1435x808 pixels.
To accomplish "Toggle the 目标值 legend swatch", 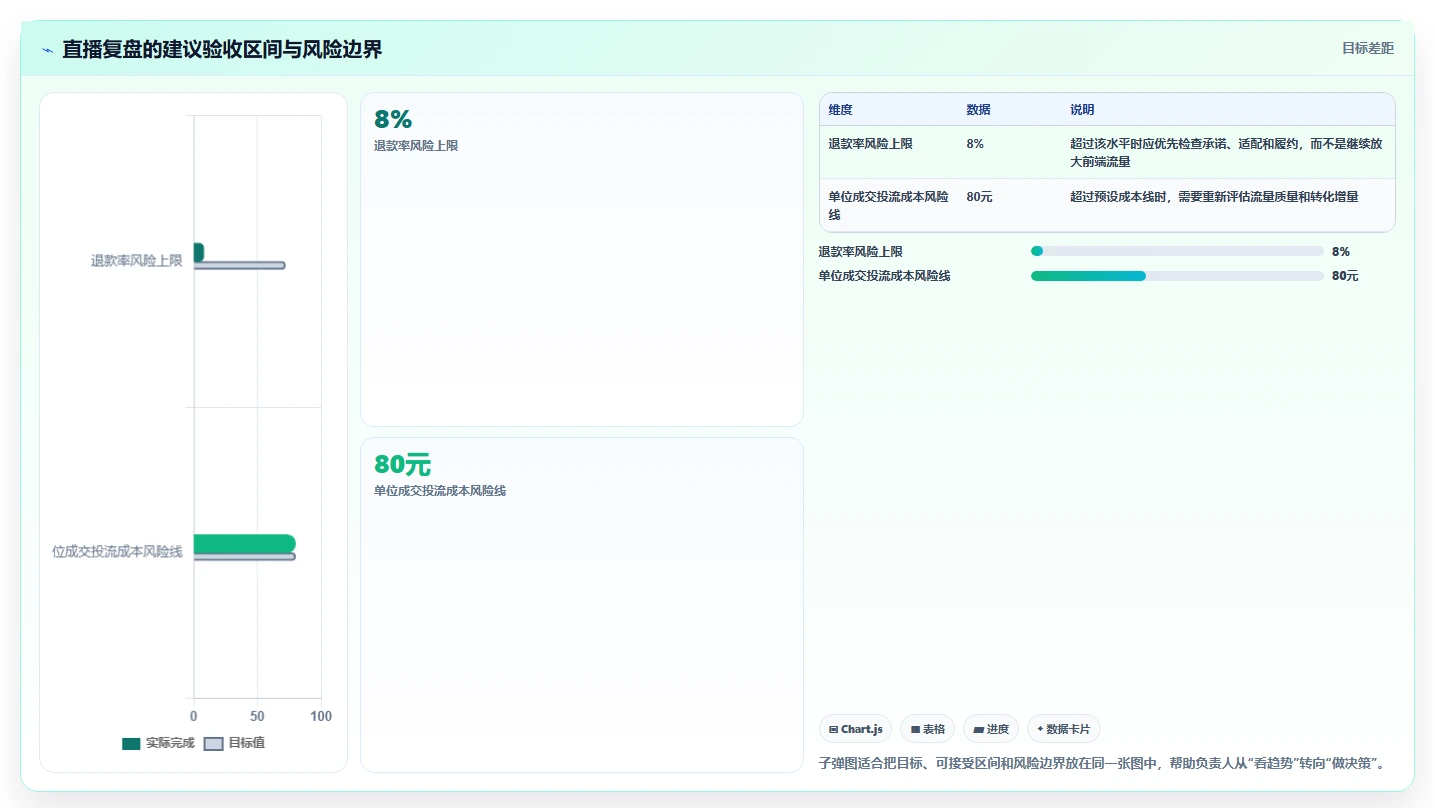I will pos(213,743).
